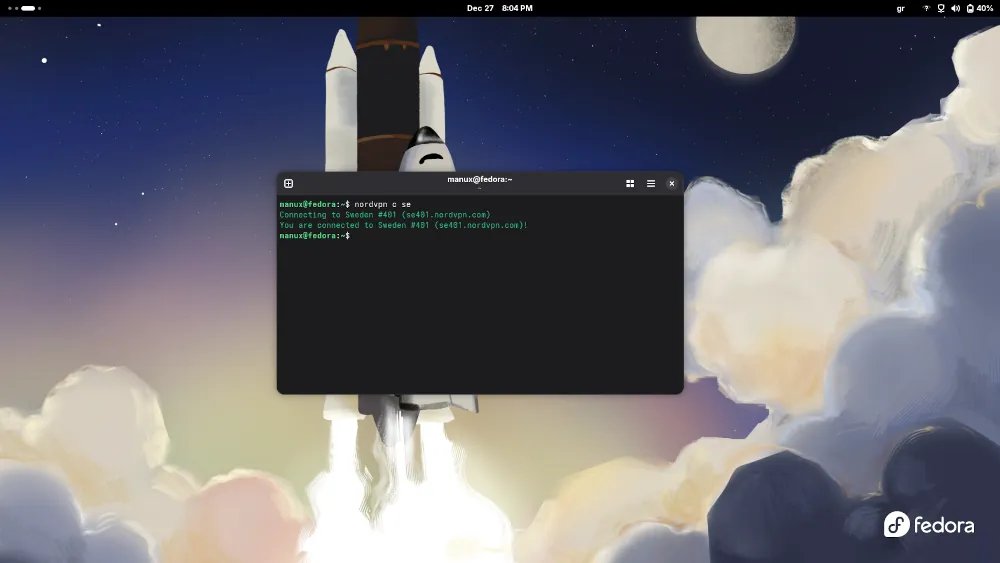This screenshot has width=1000, height=563.
Task: Open the gr keyboard layout menu
Action: (901, 8)
